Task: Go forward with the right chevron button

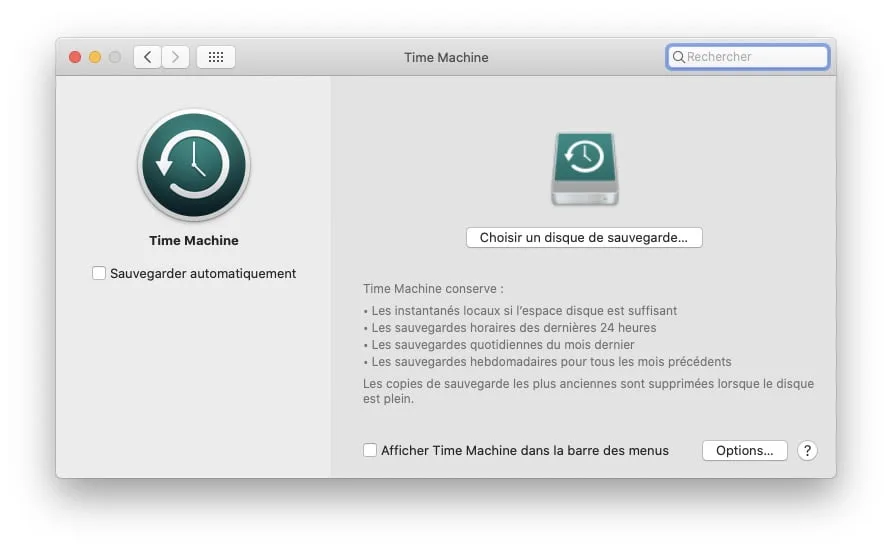Action: point(175,57)
